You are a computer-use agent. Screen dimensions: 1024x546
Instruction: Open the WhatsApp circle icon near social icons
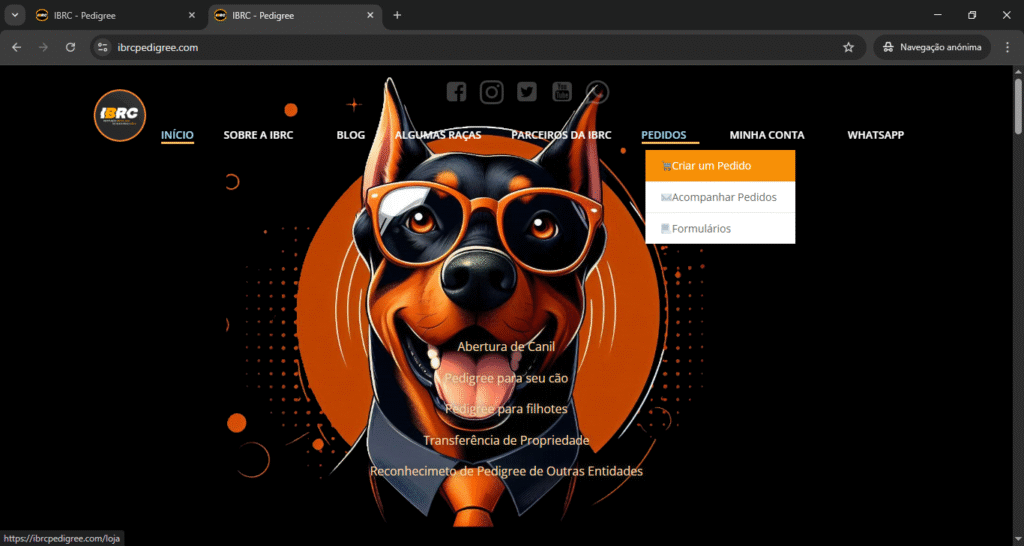(598, 92)
